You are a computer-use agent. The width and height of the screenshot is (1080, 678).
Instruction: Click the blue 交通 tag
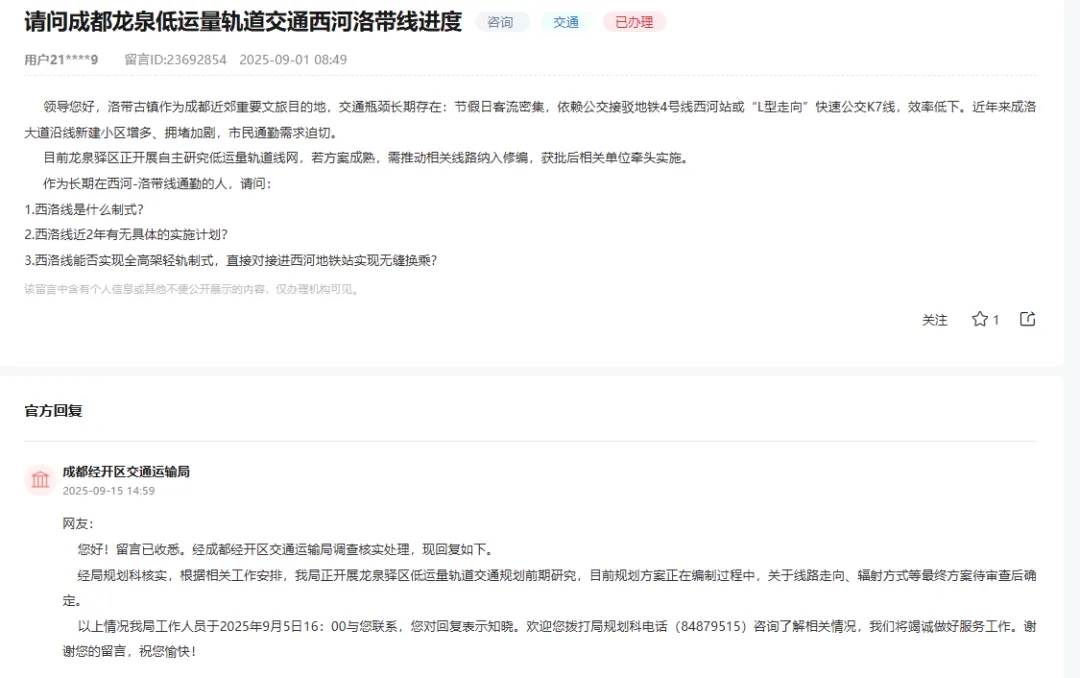pos(566,22)
